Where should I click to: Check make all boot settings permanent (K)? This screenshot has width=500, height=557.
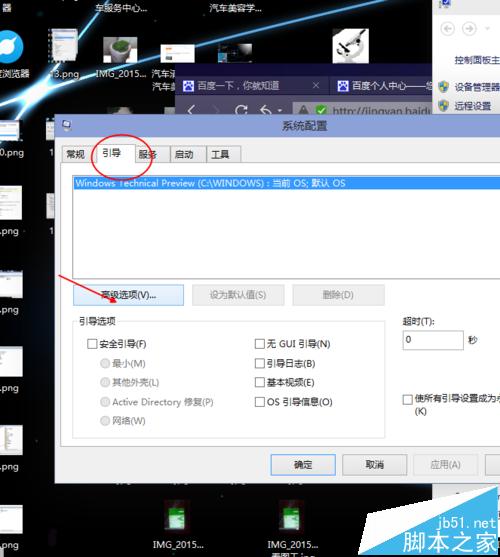[407, 399]
